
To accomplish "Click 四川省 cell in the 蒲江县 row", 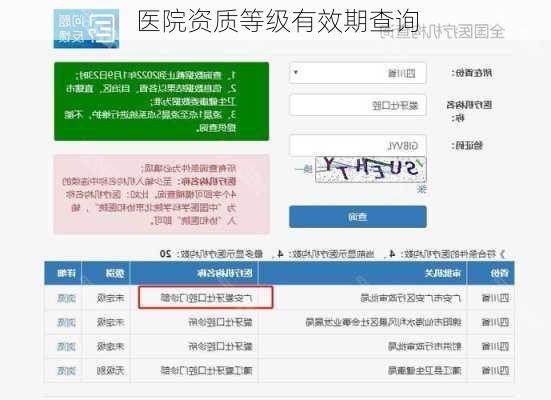I will click(x=495, y=370).
